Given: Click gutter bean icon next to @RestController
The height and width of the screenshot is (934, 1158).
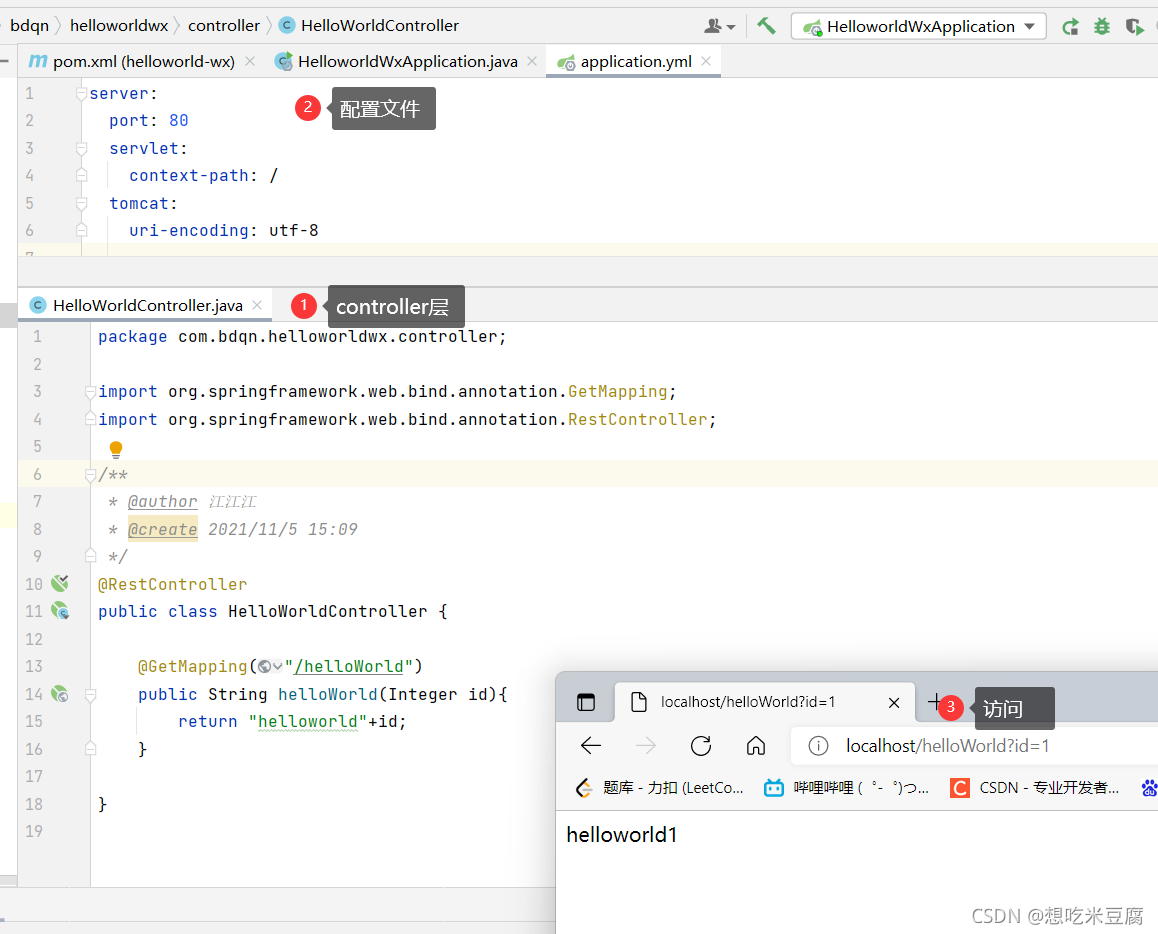Looking at the screenshot, I should [x=60, y=583].
